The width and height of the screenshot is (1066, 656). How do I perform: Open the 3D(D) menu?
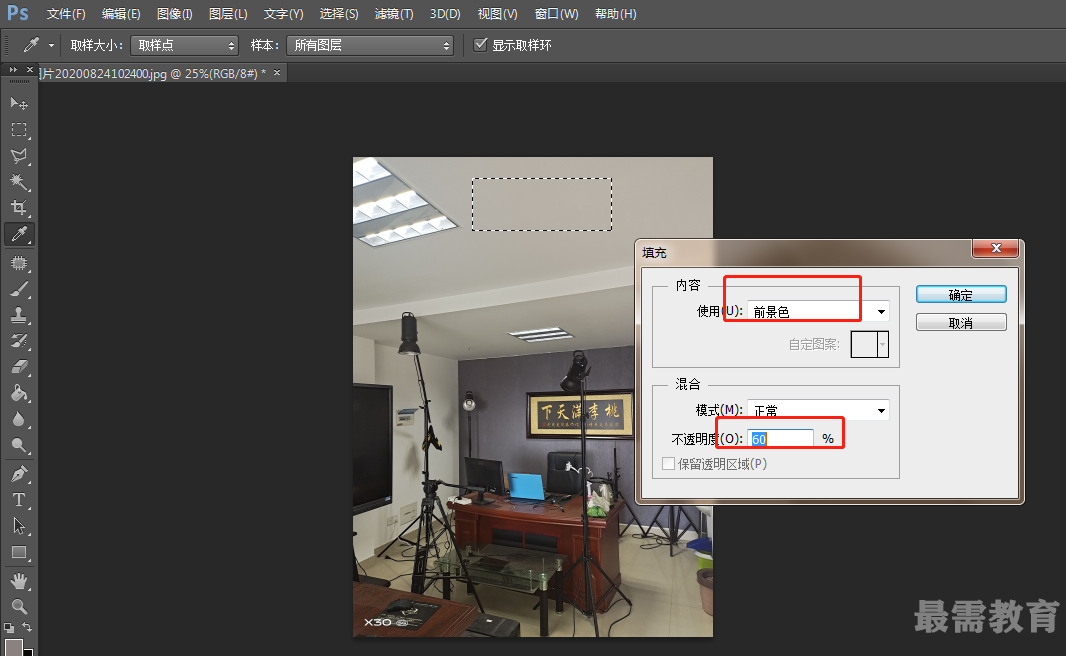445,14
